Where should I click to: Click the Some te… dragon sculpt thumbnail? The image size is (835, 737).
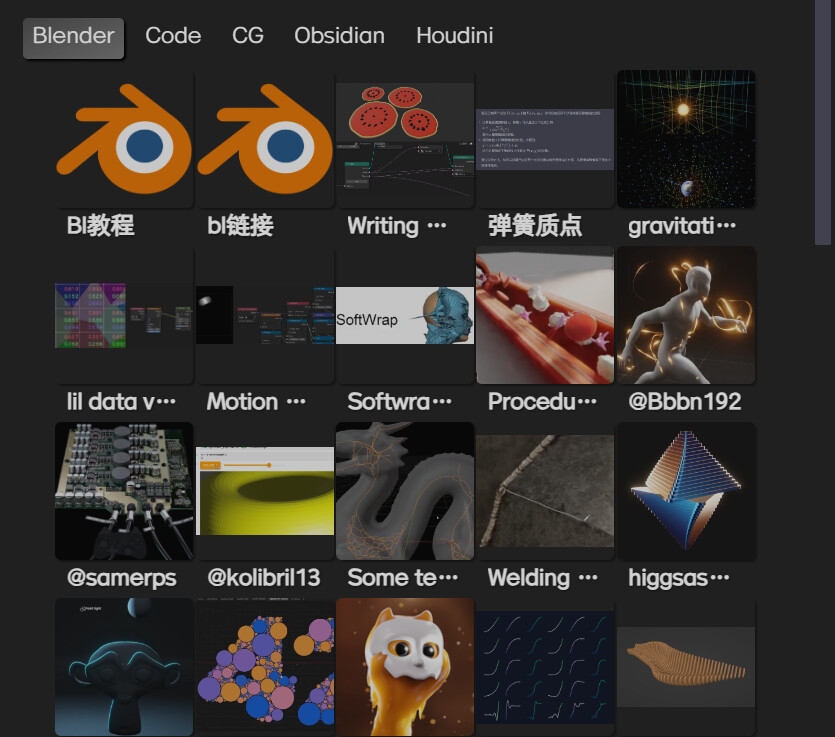405,491
